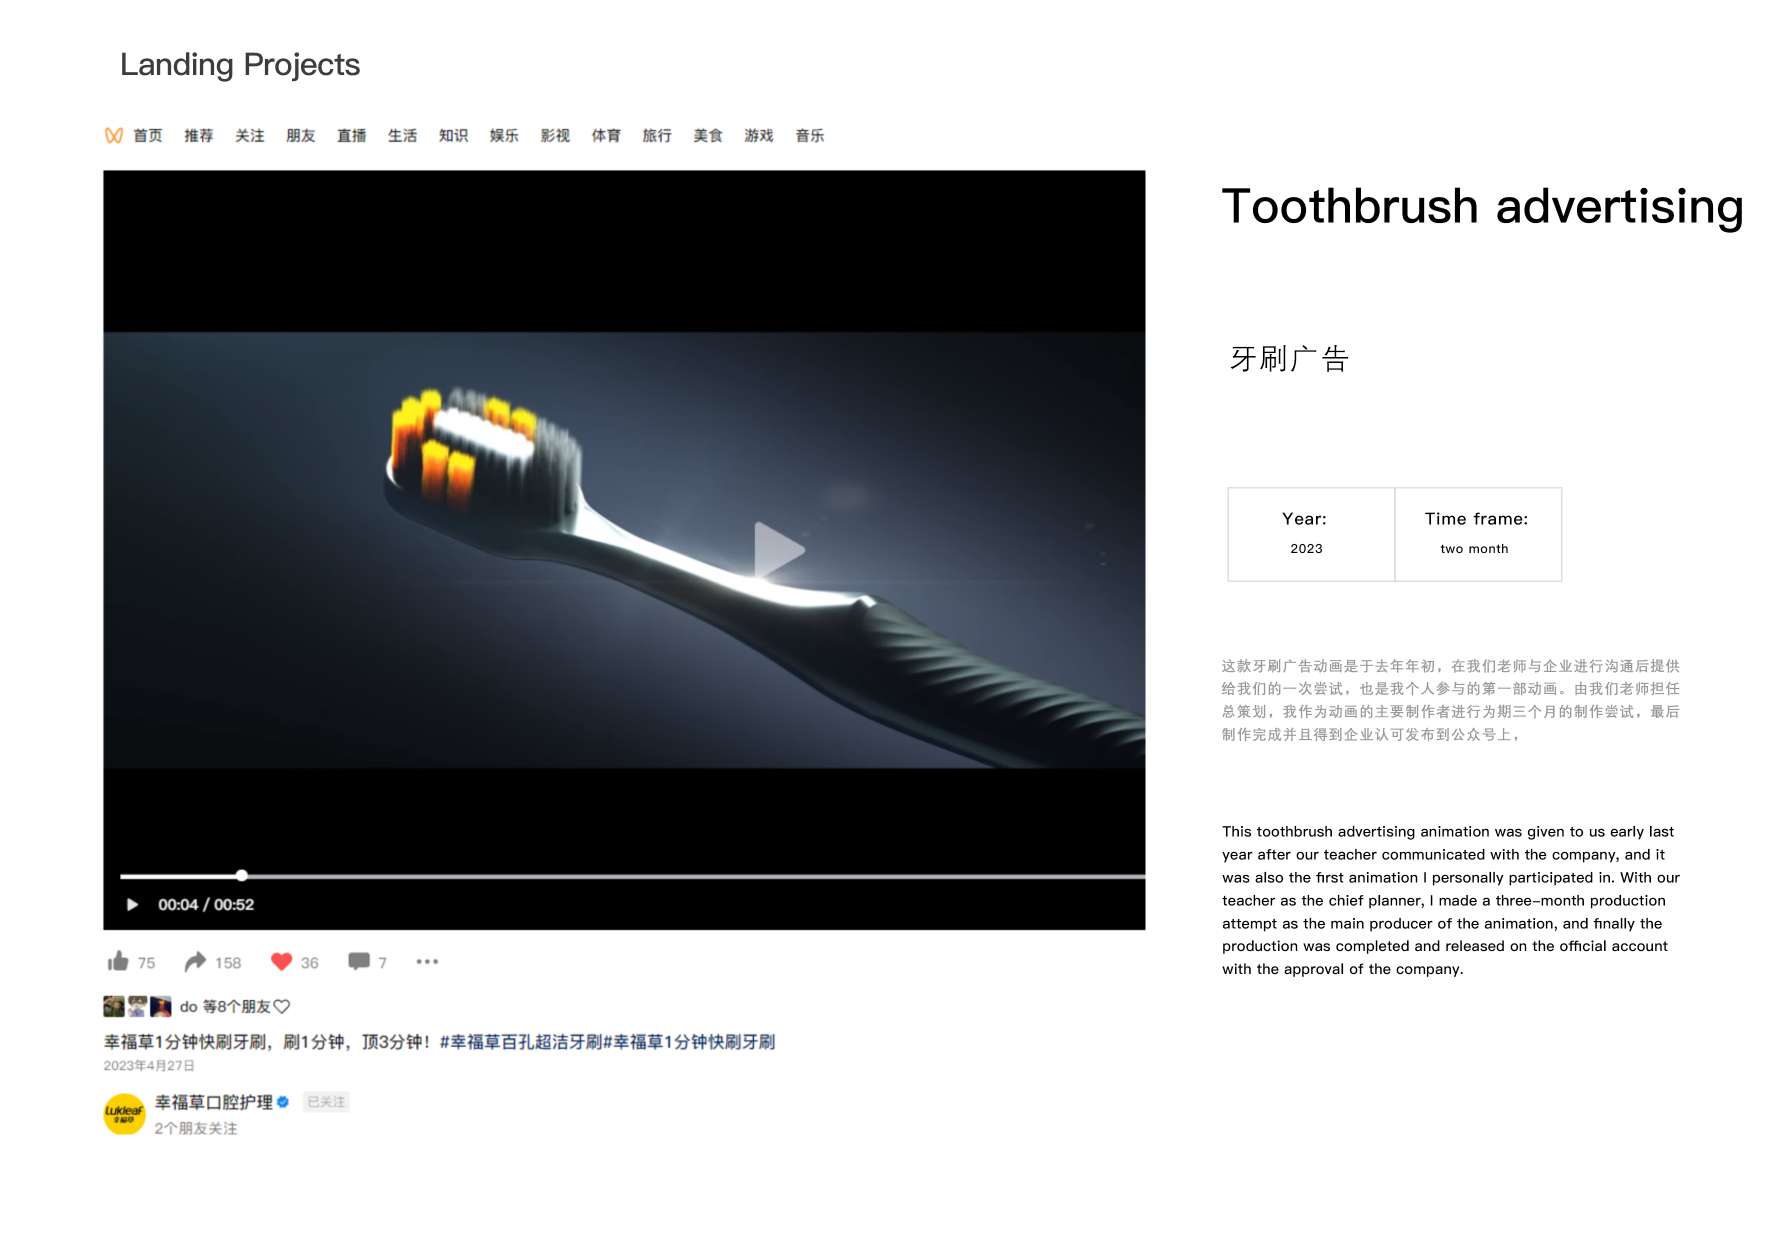Viewport: 1771px width, 1258px height.
Task: Click the hashtag 幸福草百孔超洁牙刷
Action: click(521, 1041)
